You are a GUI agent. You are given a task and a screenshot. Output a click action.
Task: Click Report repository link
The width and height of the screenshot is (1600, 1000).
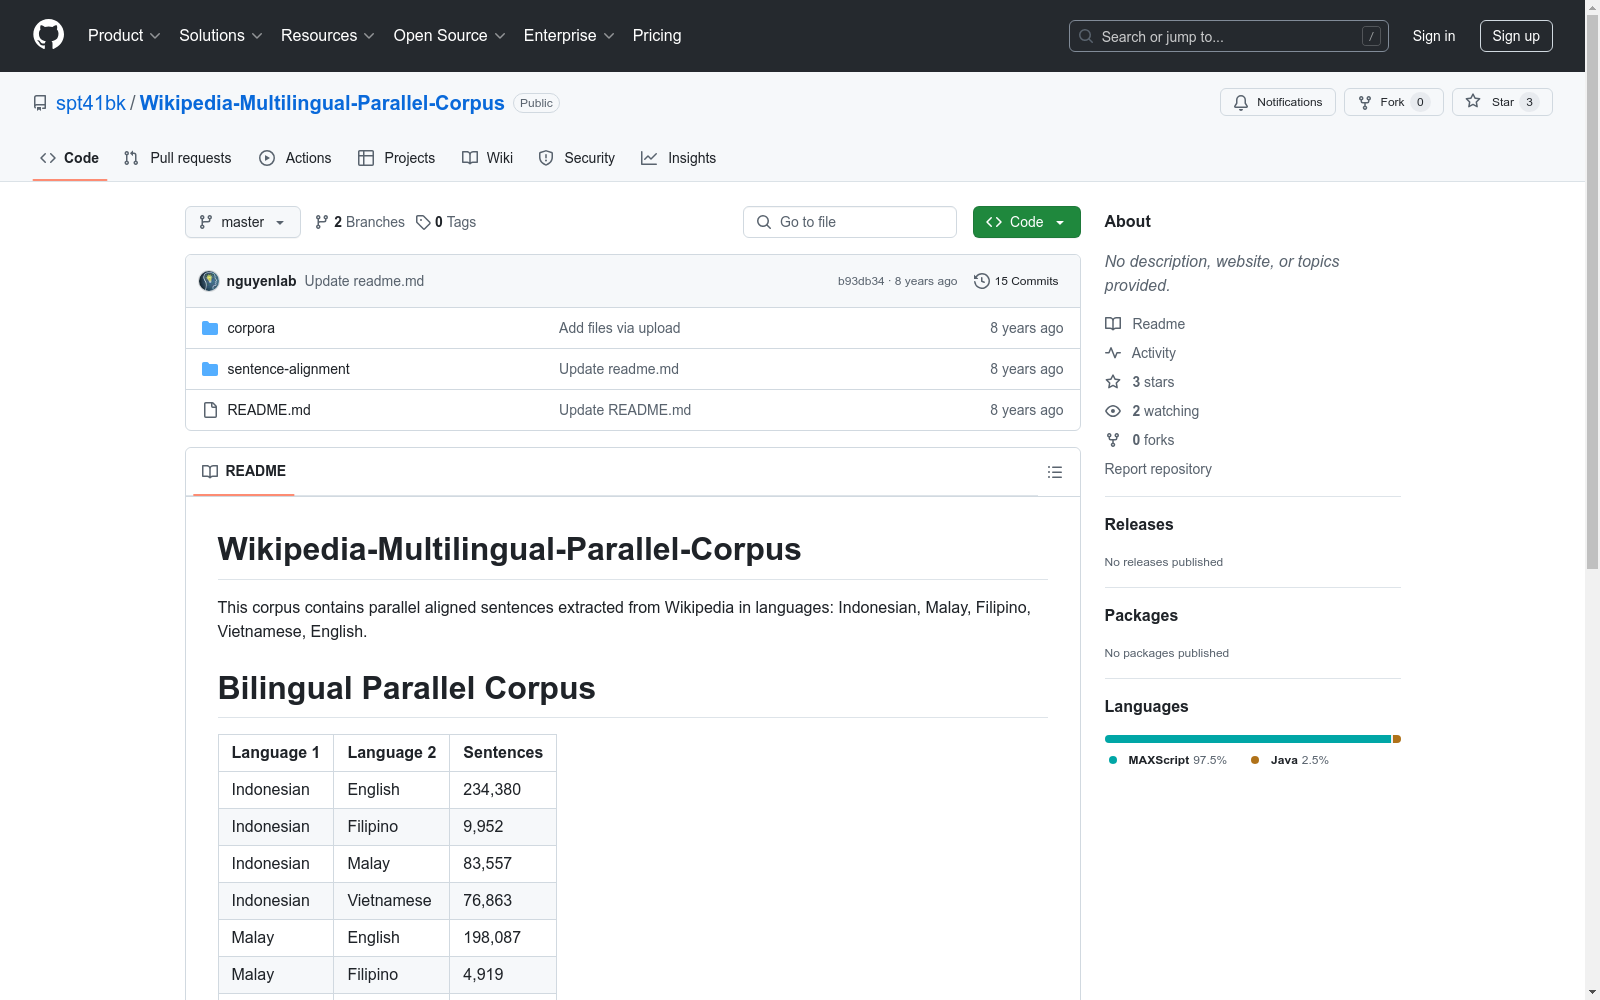[1158, 469]
